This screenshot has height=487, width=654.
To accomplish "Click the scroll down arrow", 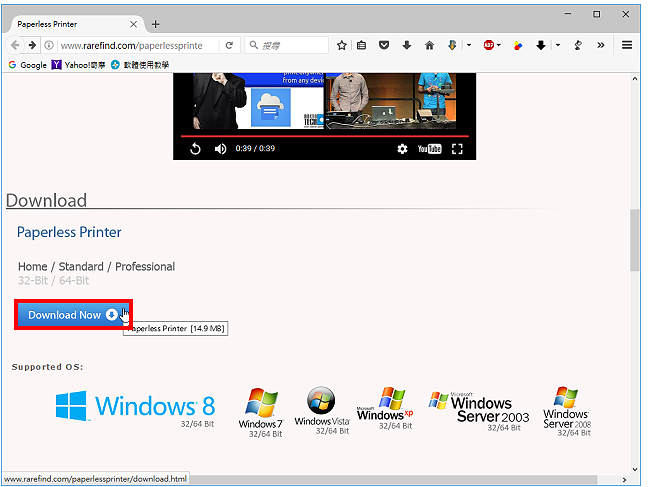I will [x=635, y=469].
